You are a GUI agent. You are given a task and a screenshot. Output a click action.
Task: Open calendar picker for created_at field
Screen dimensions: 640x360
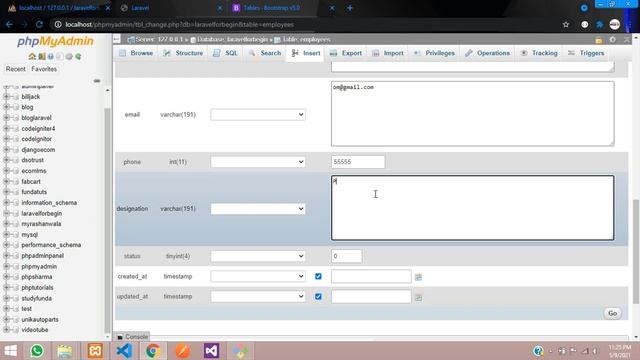coord(418,277)
